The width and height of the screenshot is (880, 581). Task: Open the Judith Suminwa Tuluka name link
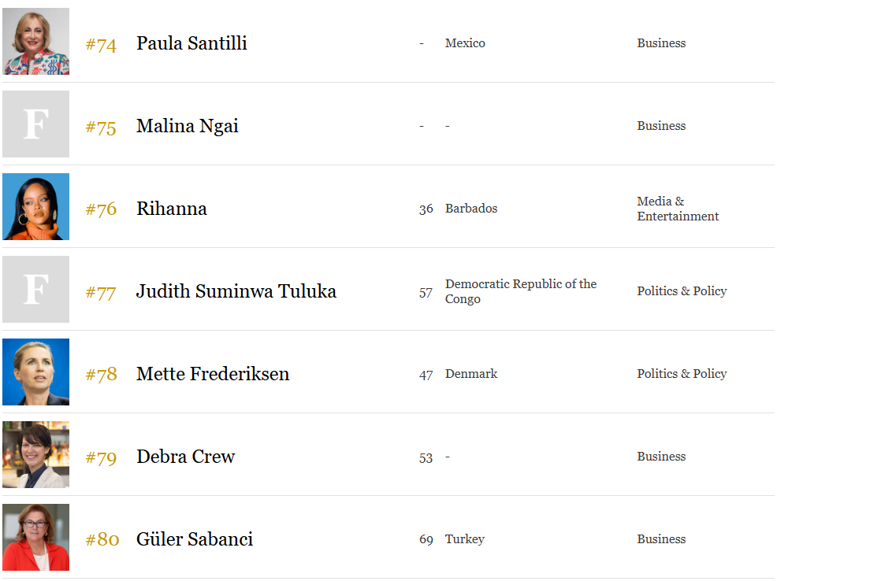pyautogui.click(x=236, y=291)
